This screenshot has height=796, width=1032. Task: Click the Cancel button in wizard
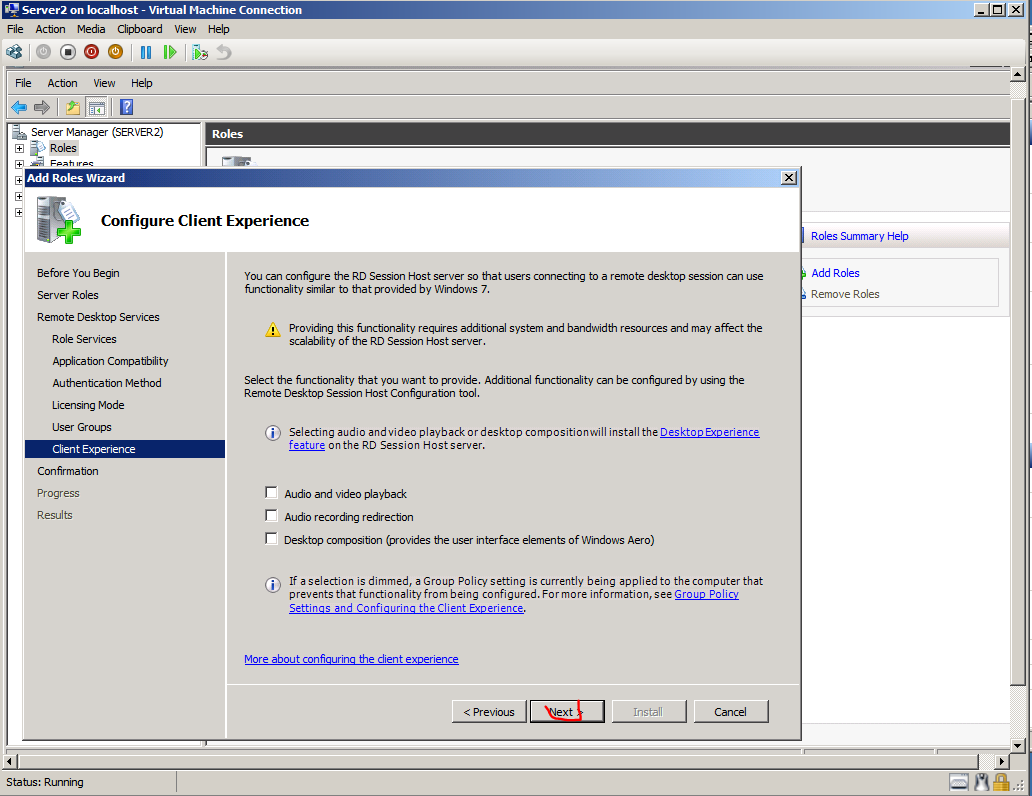coord(731,712)
